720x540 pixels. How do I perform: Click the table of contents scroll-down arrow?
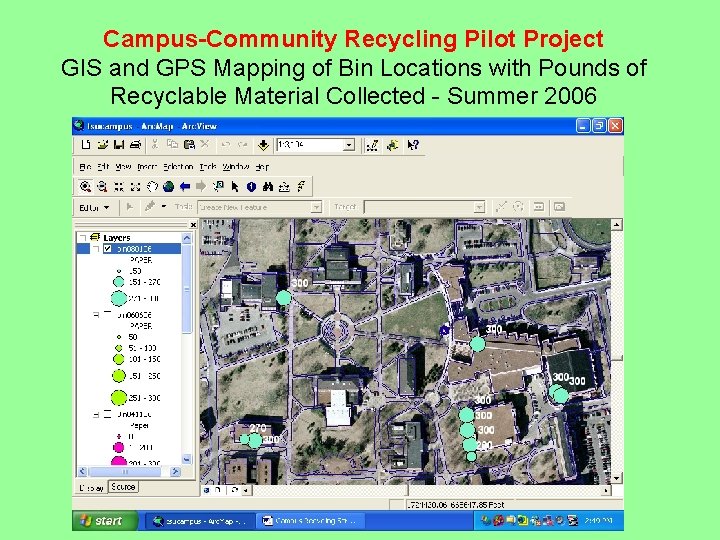[x=186, y=459]
